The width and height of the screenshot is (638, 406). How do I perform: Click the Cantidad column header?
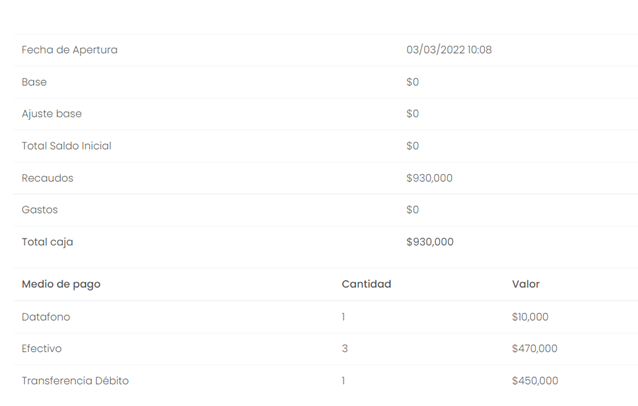tap(366, 284)
